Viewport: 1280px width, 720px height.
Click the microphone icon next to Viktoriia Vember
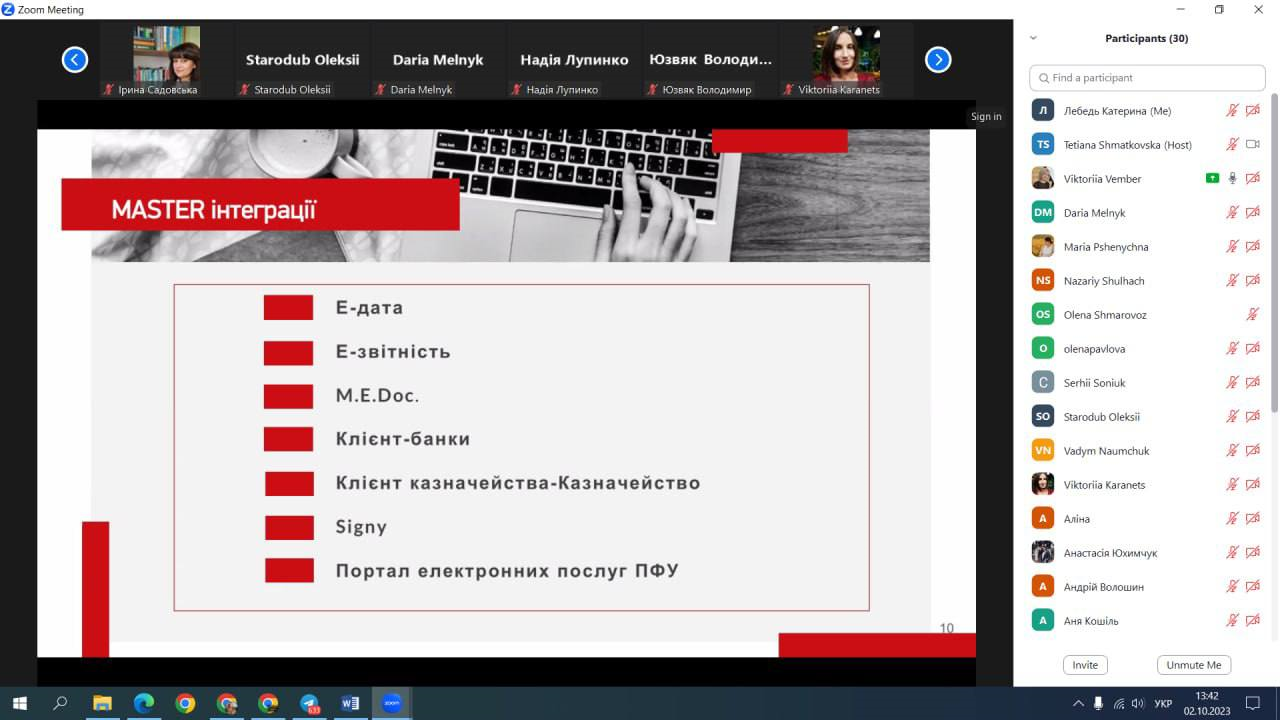coord(1232,177)
